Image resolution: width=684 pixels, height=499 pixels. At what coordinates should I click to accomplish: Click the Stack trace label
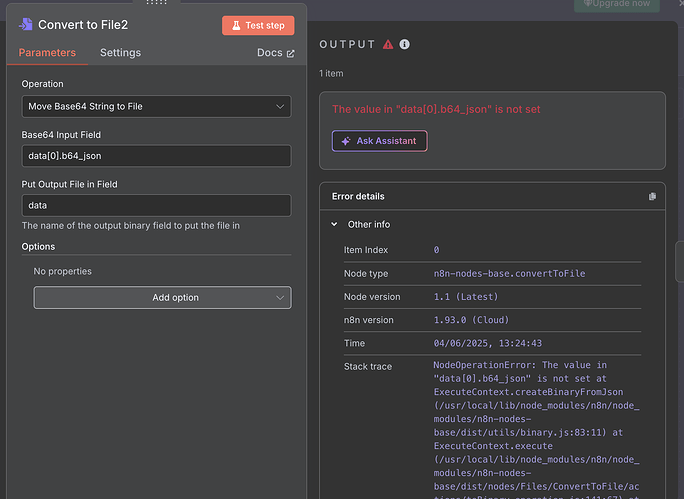click(x=368, y=366)
